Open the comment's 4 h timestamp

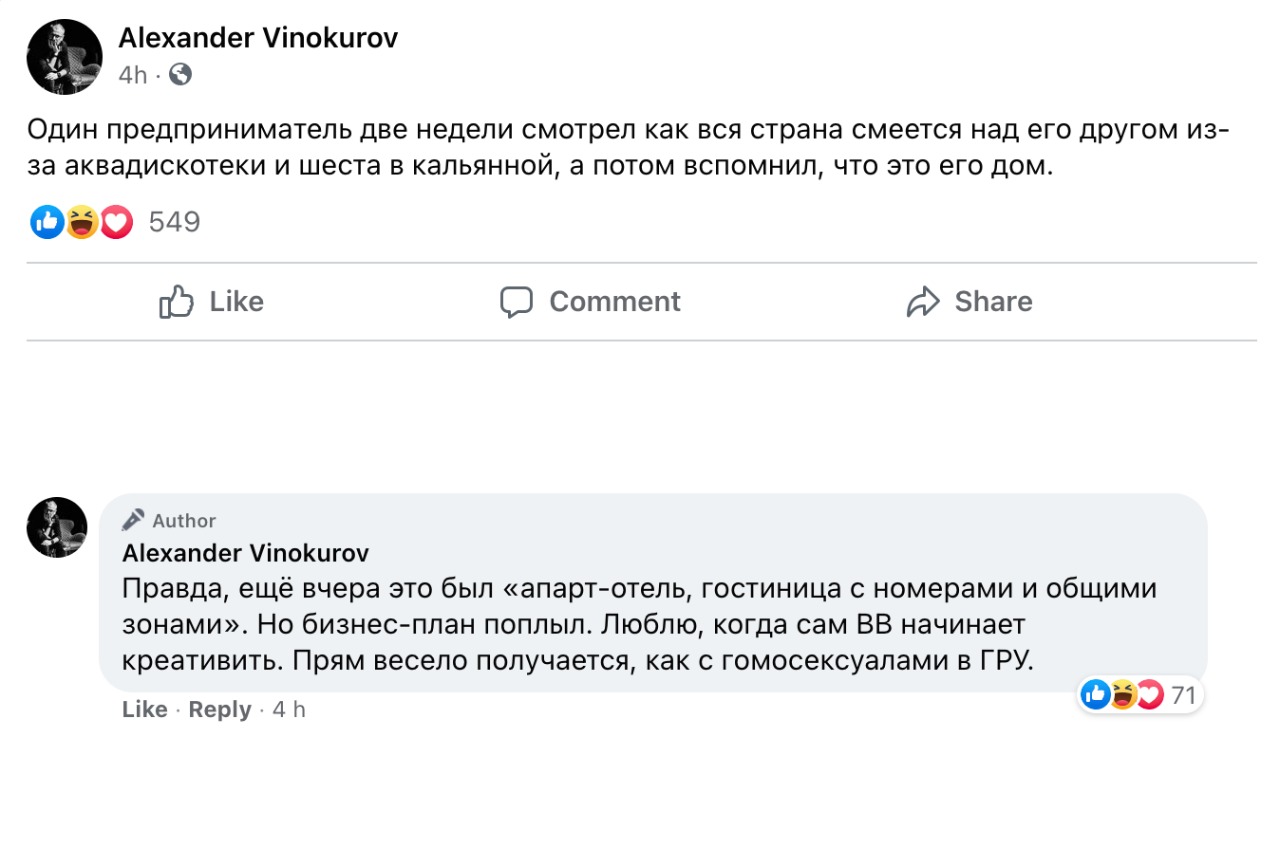(x=289, y=710)
